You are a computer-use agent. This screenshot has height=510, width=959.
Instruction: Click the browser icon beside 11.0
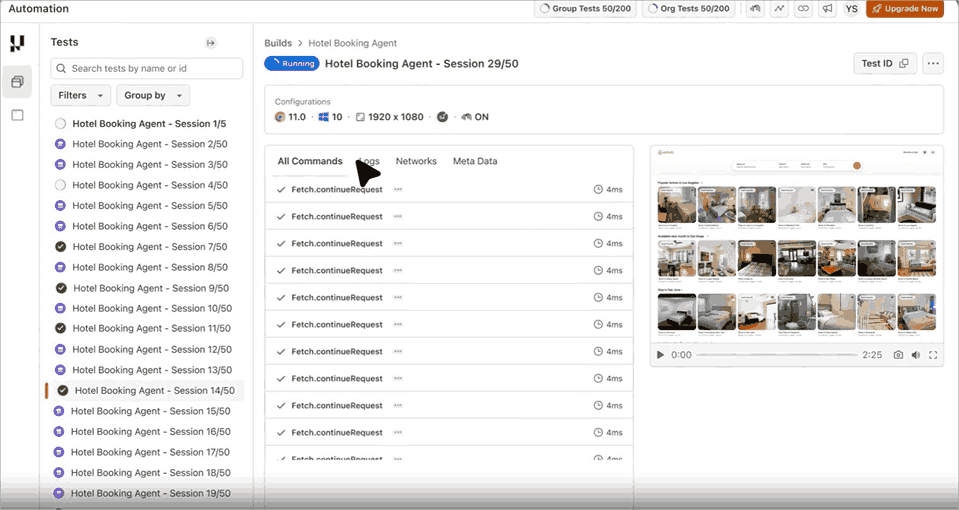[280, 117]
